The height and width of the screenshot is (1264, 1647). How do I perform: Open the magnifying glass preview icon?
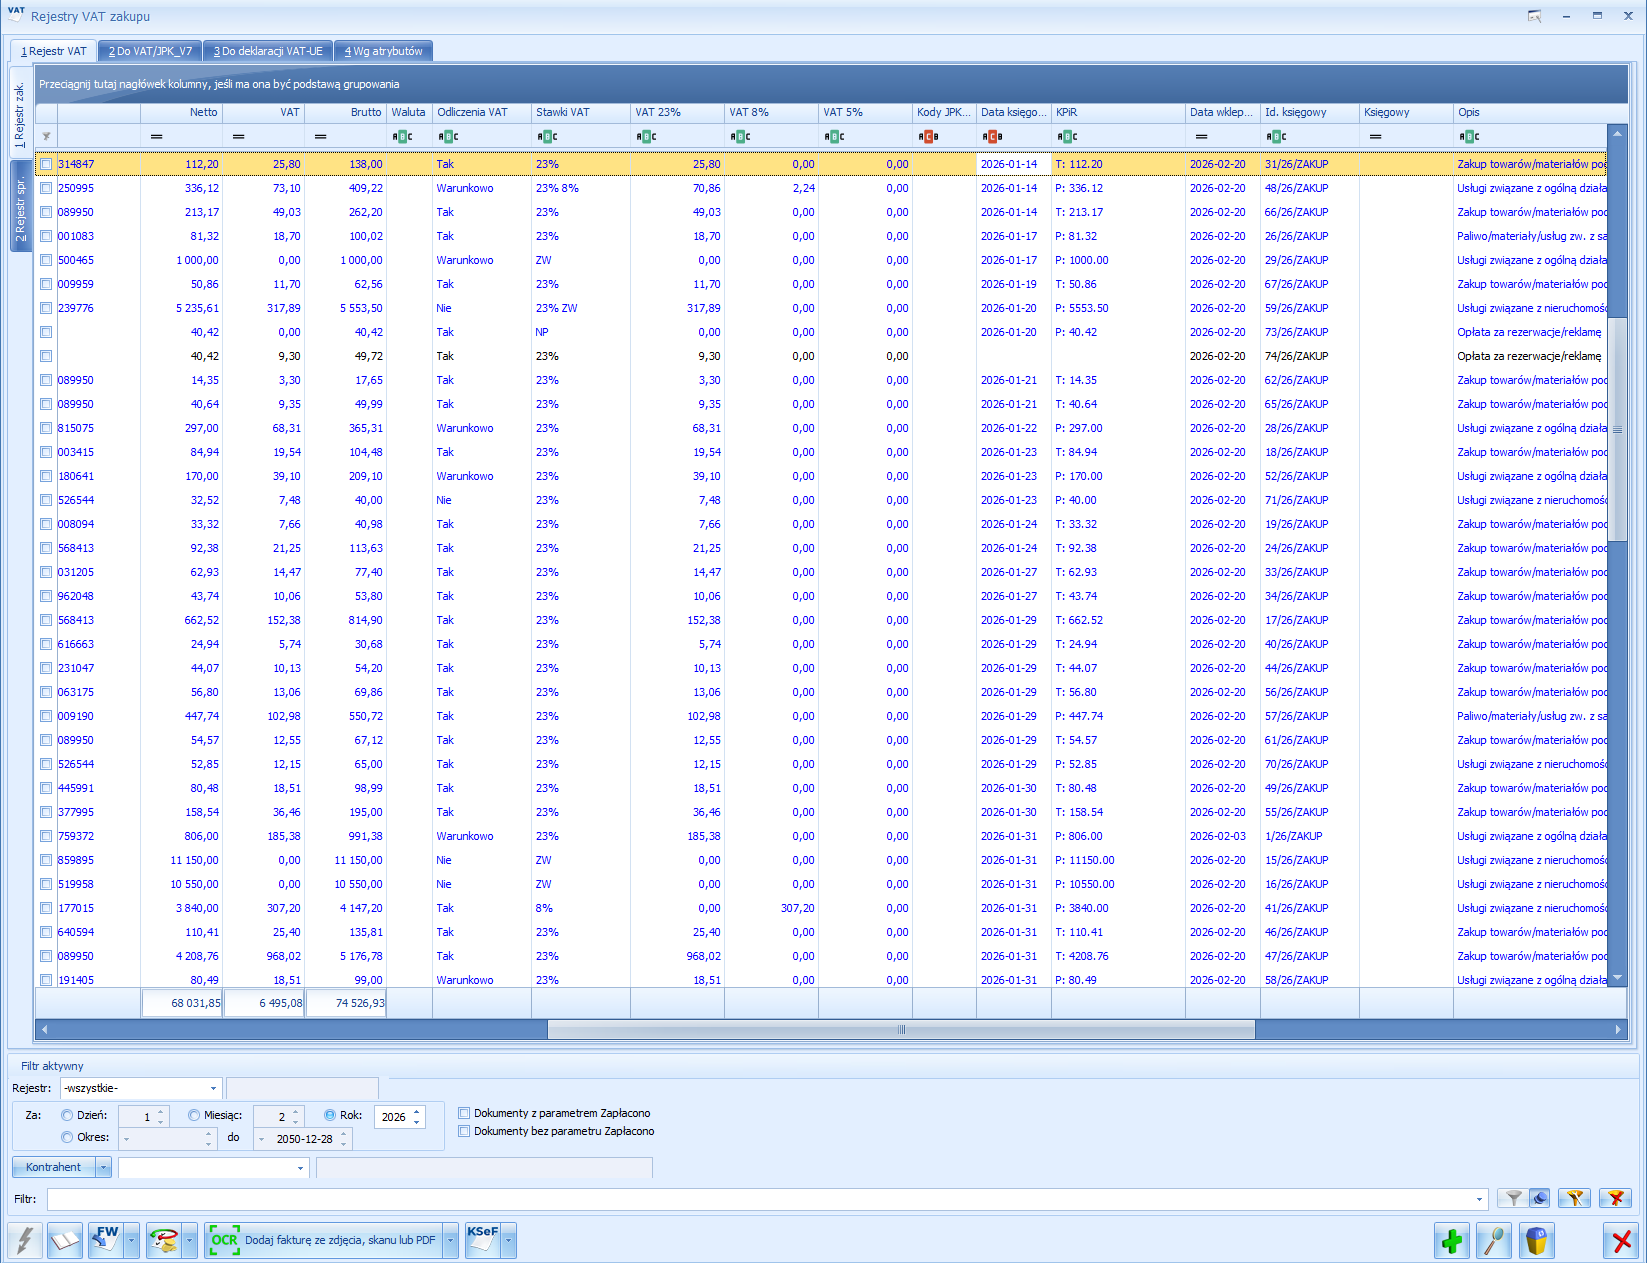[x=1493, y=1241]
